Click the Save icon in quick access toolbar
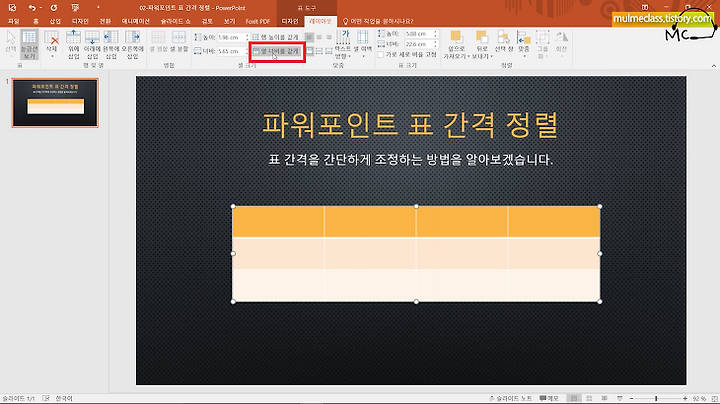The image size is (720, 404). pos(12,8)
